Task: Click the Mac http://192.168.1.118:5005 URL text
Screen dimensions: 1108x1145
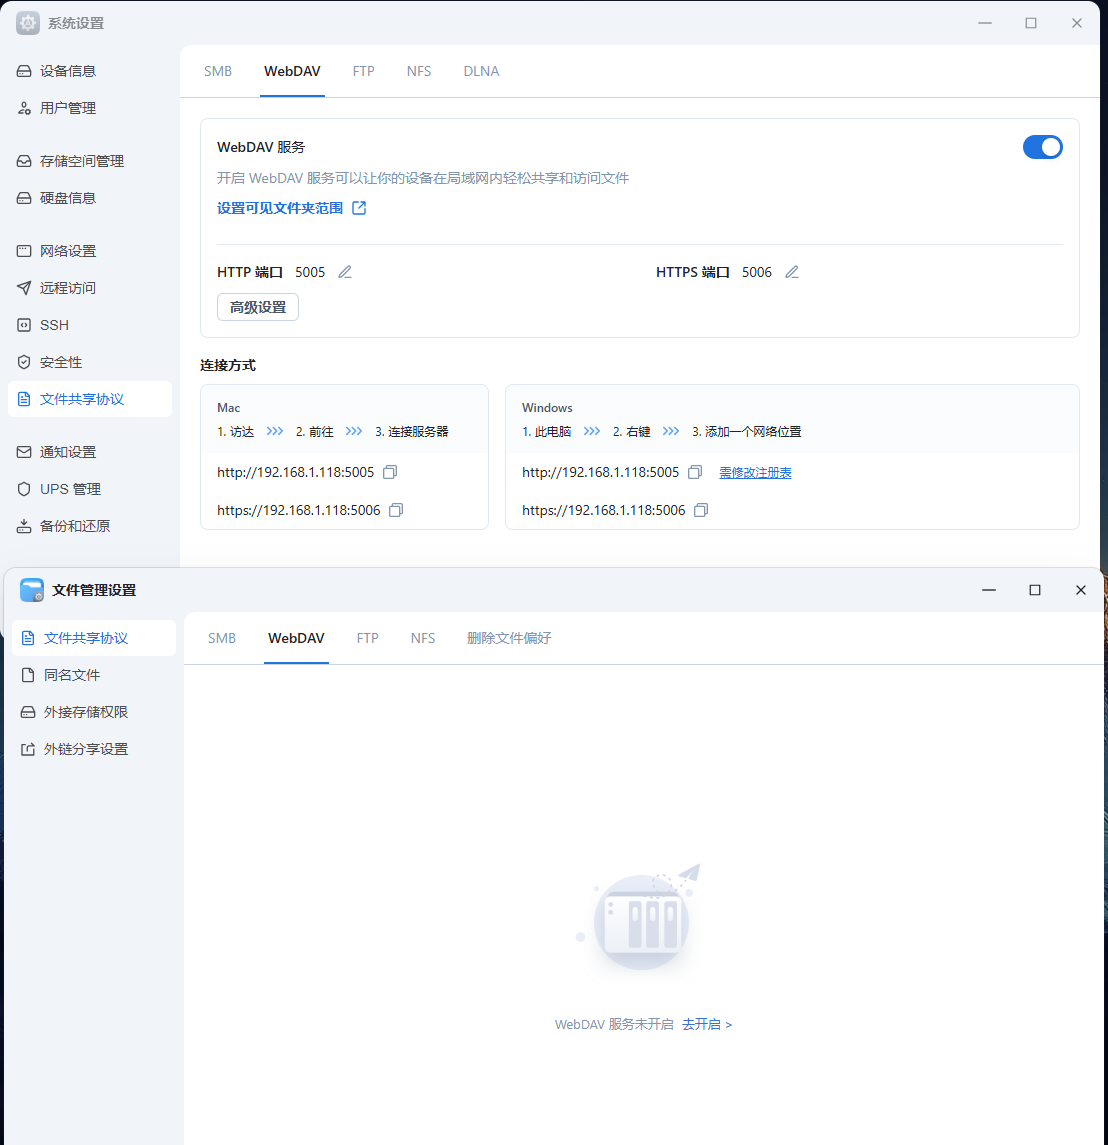Action: [295, 472]
